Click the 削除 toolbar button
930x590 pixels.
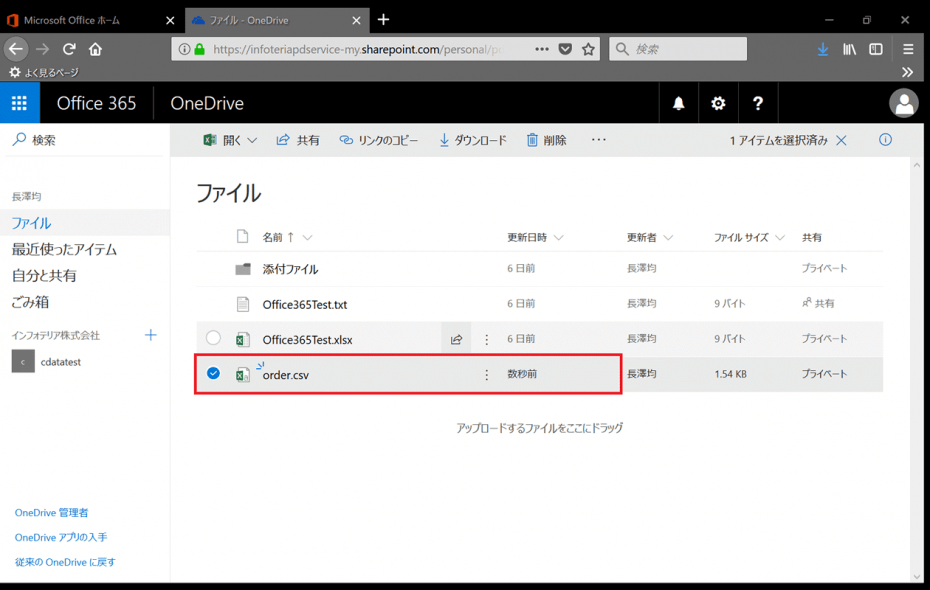click(x=546, y=141)
